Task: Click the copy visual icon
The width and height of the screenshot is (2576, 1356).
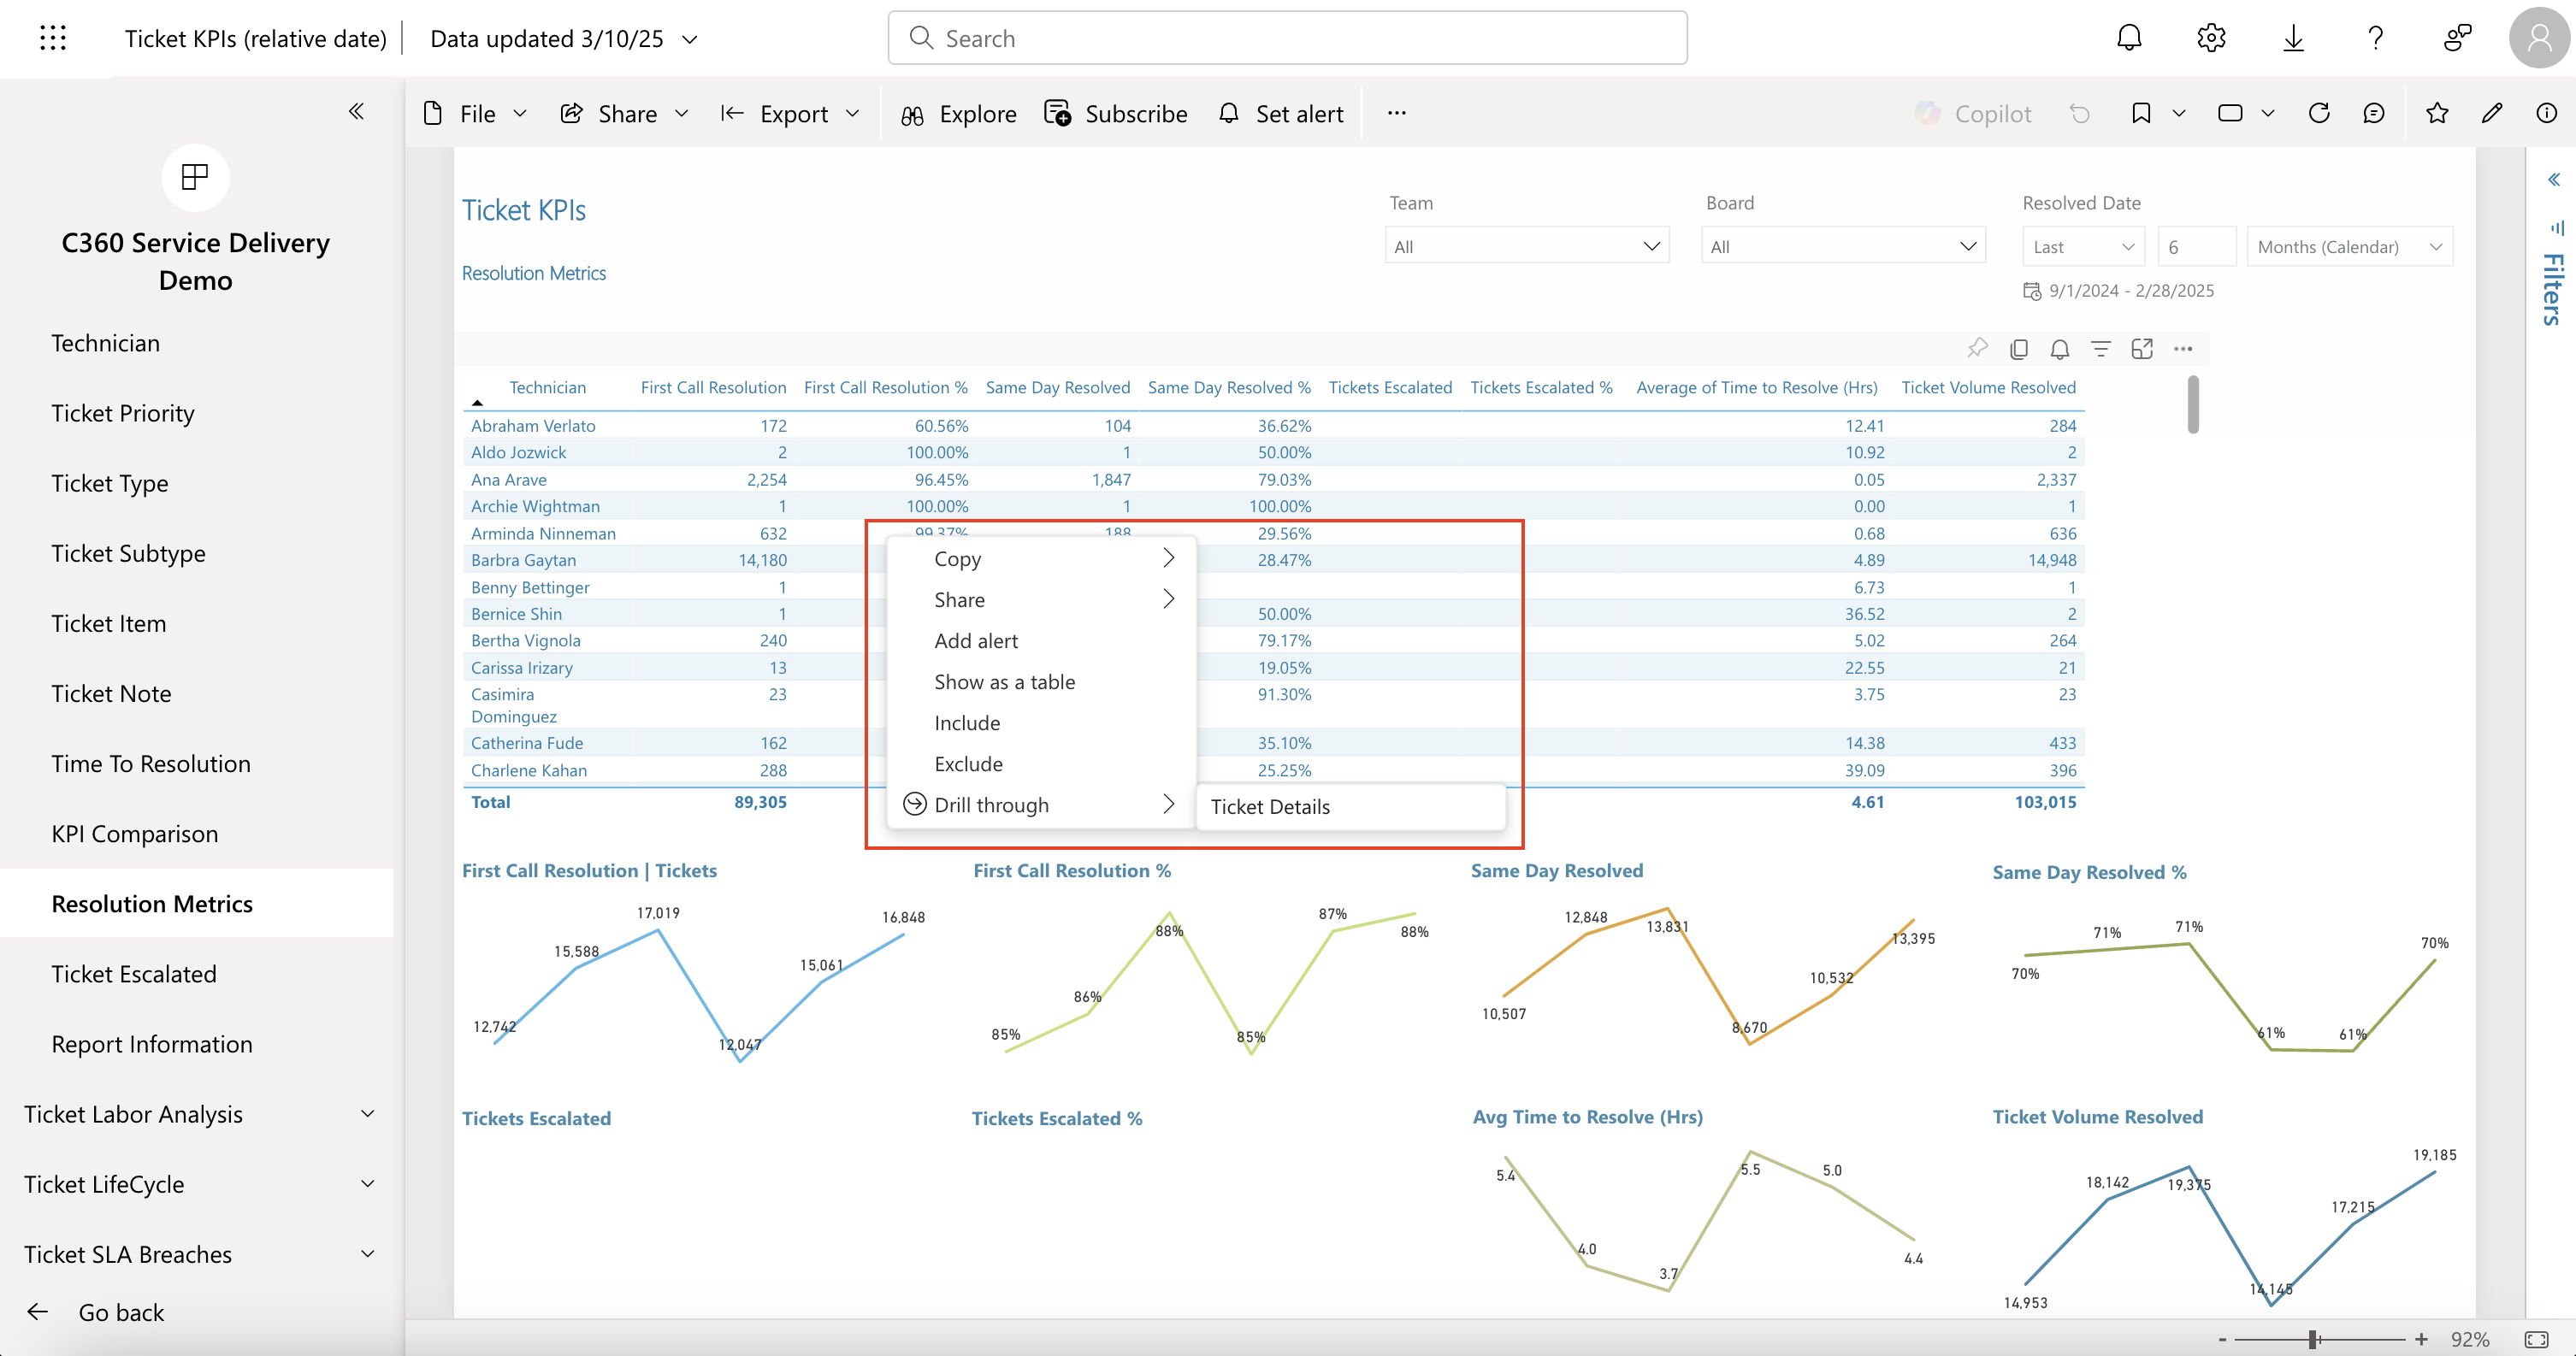Action: point(2018,348)
